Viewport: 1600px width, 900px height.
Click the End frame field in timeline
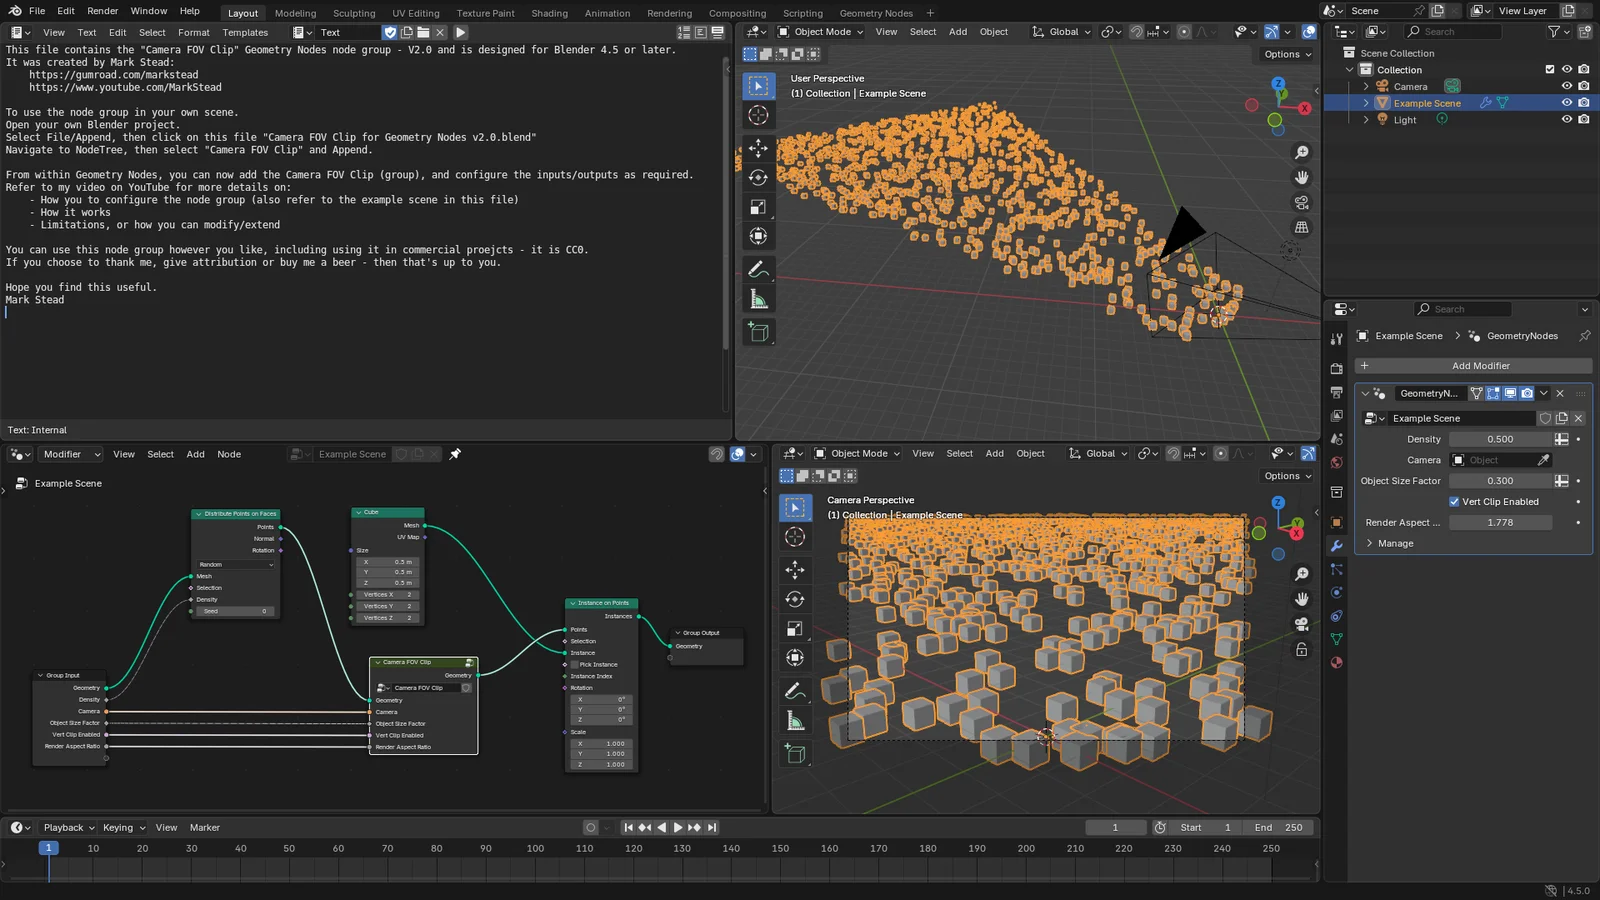point(1279,828)
